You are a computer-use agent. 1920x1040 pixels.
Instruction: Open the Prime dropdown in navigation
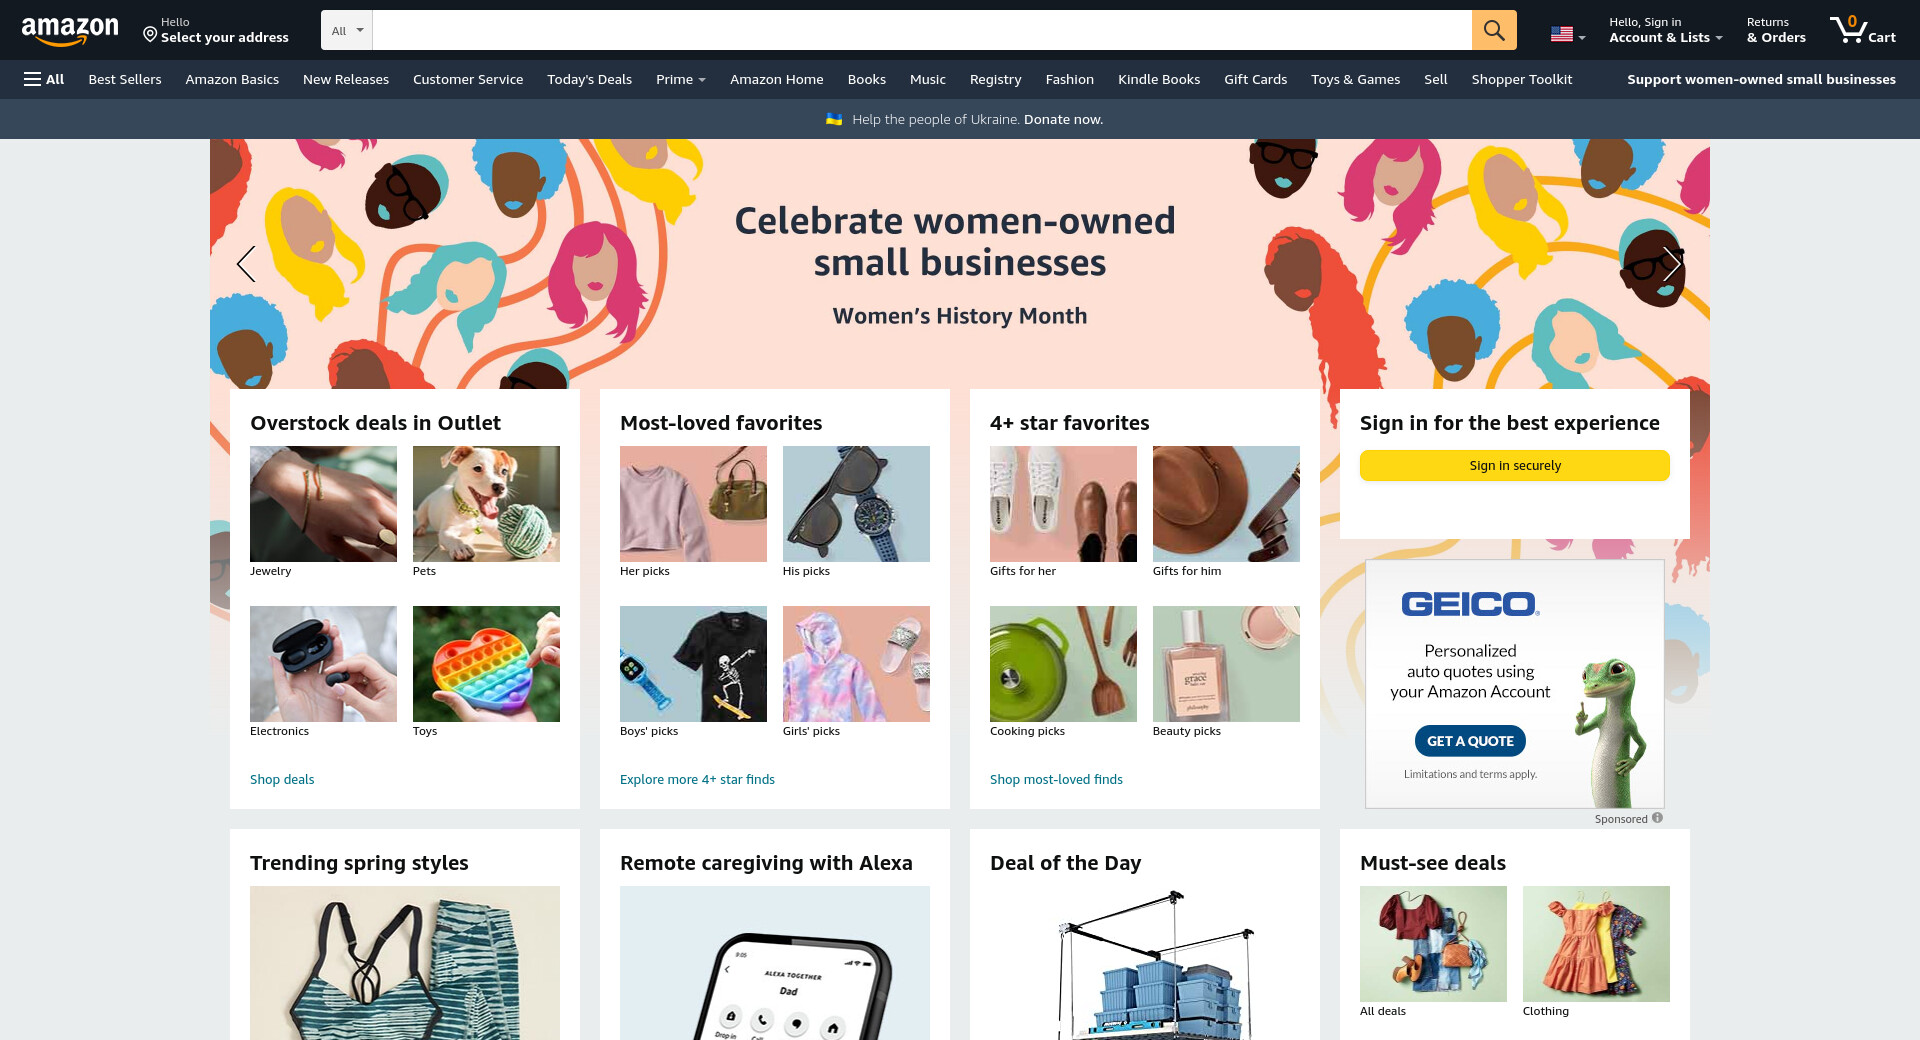(680, 79)
